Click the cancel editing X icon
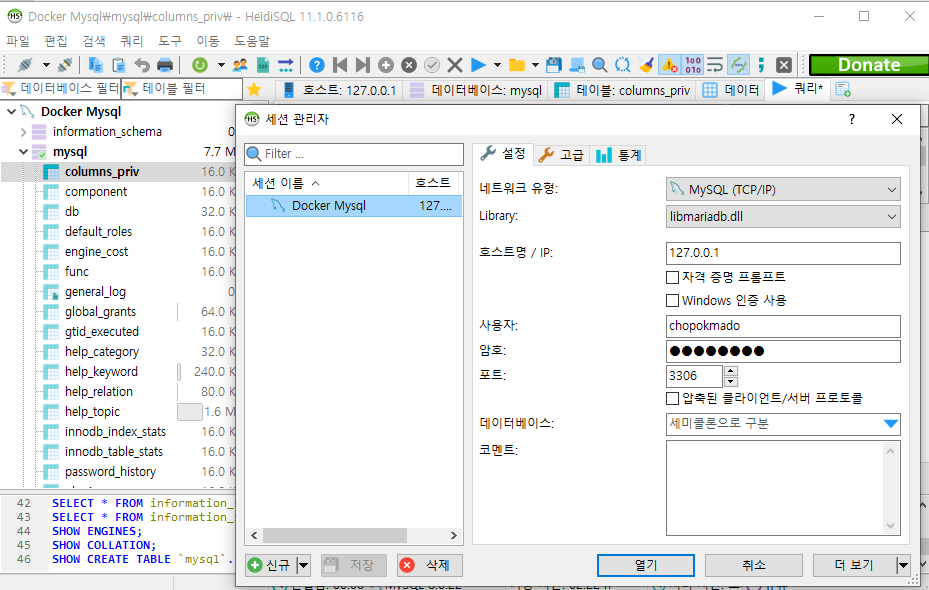Screen dimensions: 929x590 tap(454, 65)
